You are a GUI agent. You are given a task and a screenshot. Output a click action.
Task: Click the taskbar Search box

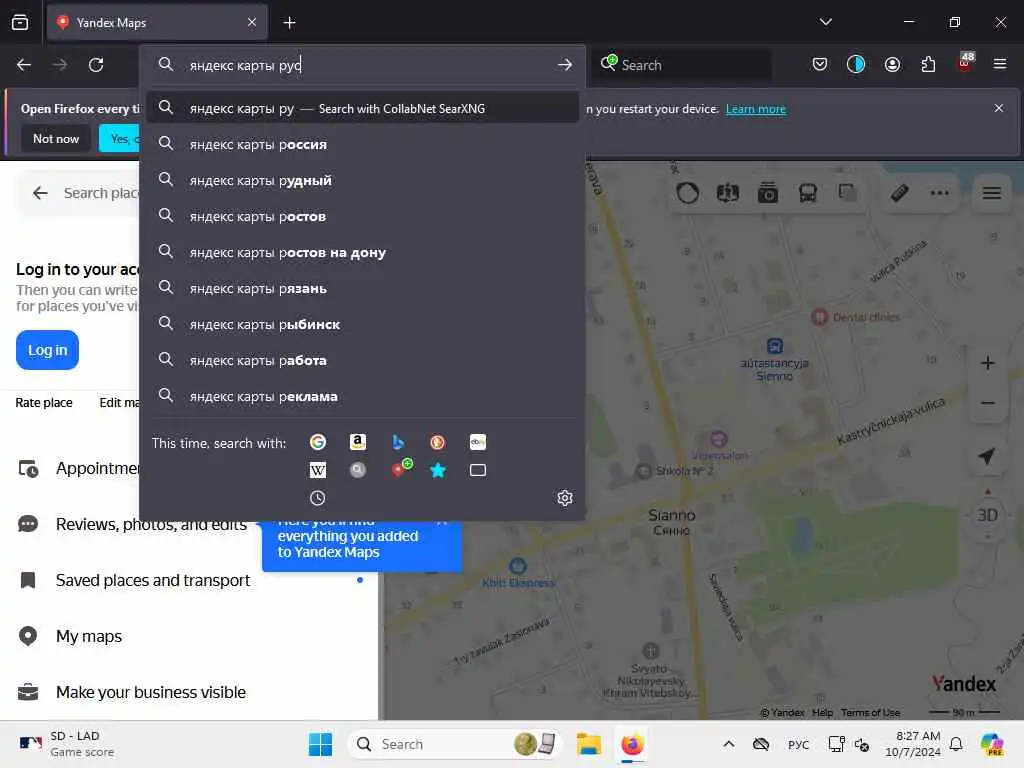pyautogui.click(x=455, y=744)
